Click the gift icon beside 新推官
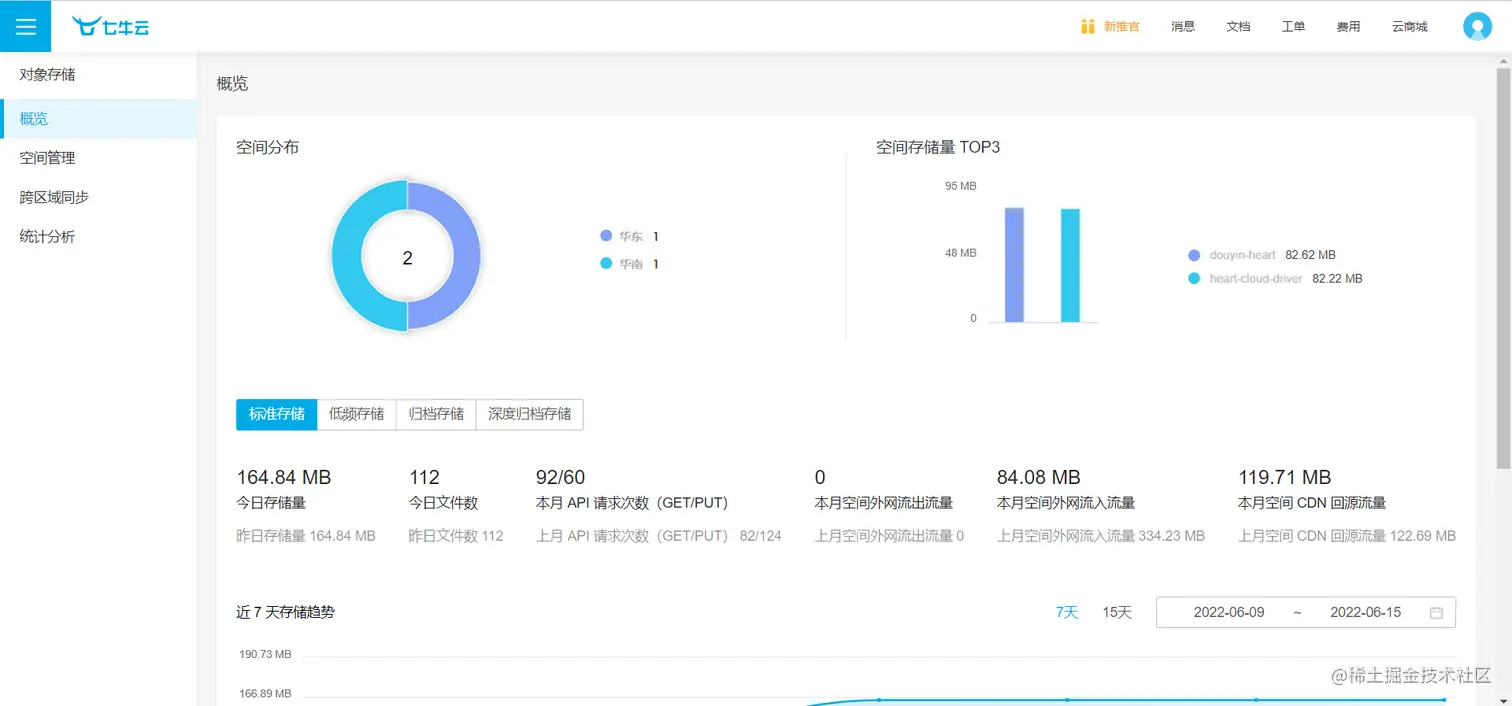Viewport: 1512px width, 706px height. tap(1088, 26)
